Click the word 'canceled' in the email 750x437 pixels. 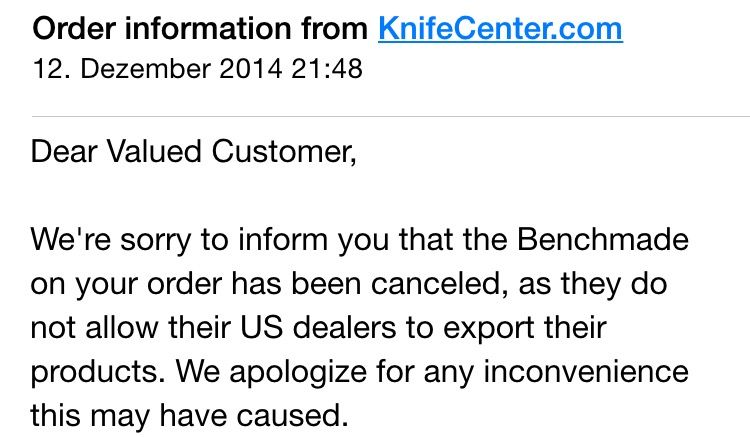tap(438, 284)
